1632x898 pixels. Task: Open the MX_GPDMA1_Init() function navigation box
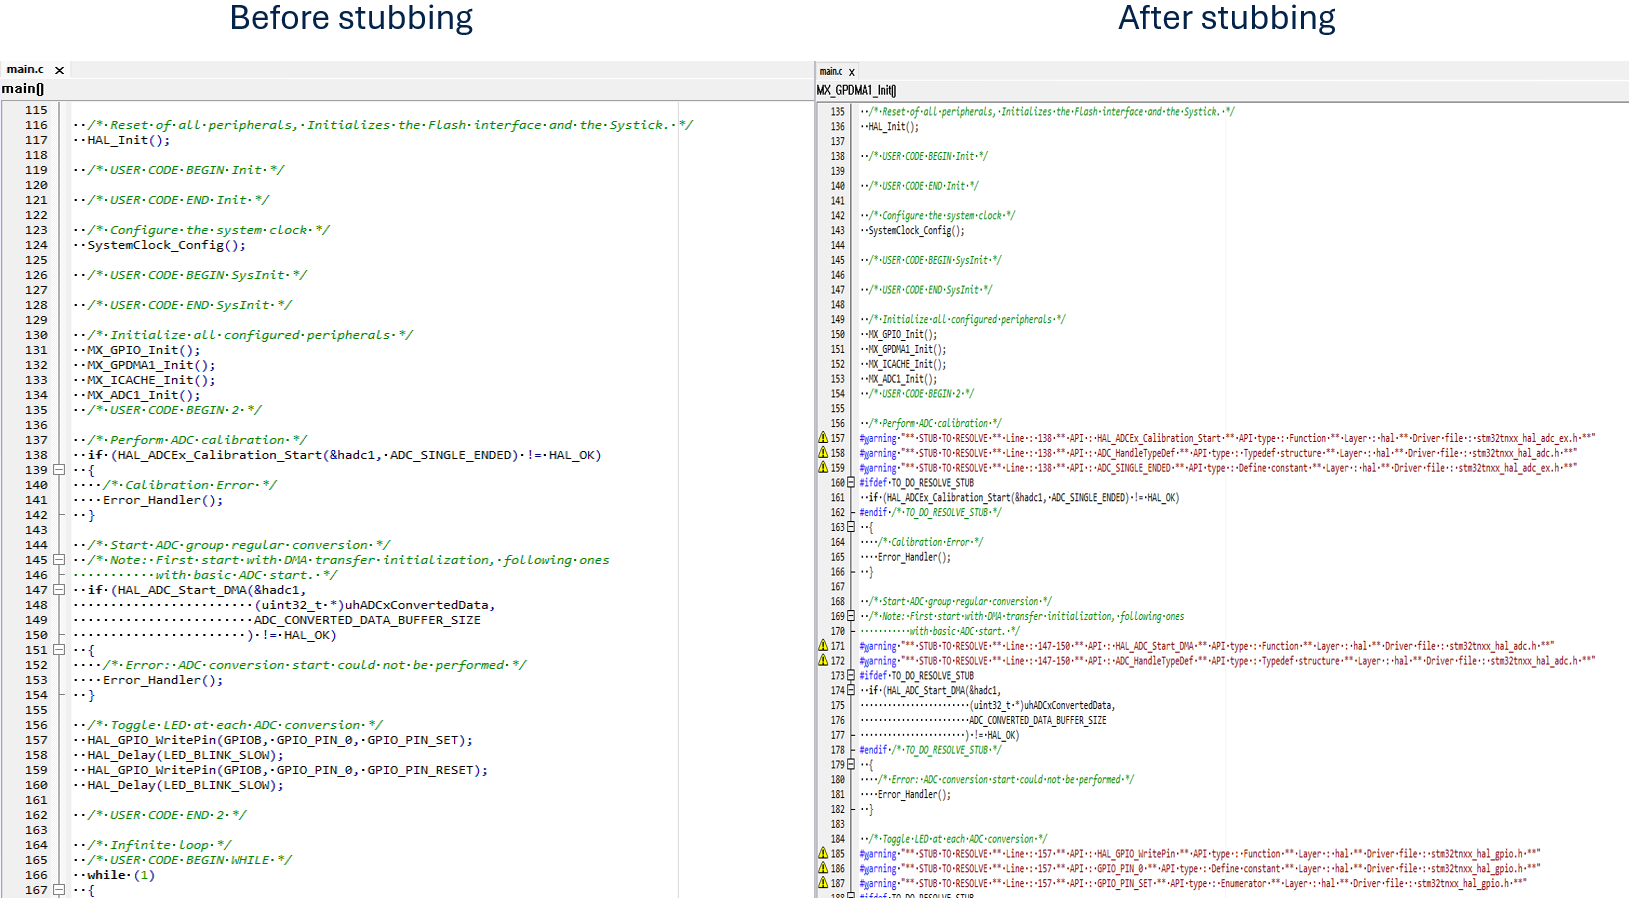coord(856,91)
